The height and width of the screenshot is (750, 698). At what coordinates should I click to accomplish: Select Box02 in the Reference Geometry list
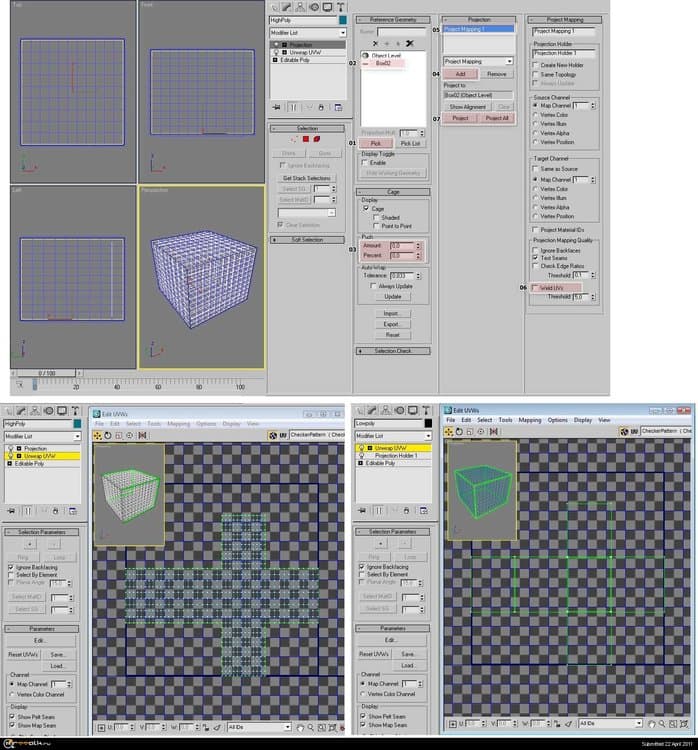point(383,63)
